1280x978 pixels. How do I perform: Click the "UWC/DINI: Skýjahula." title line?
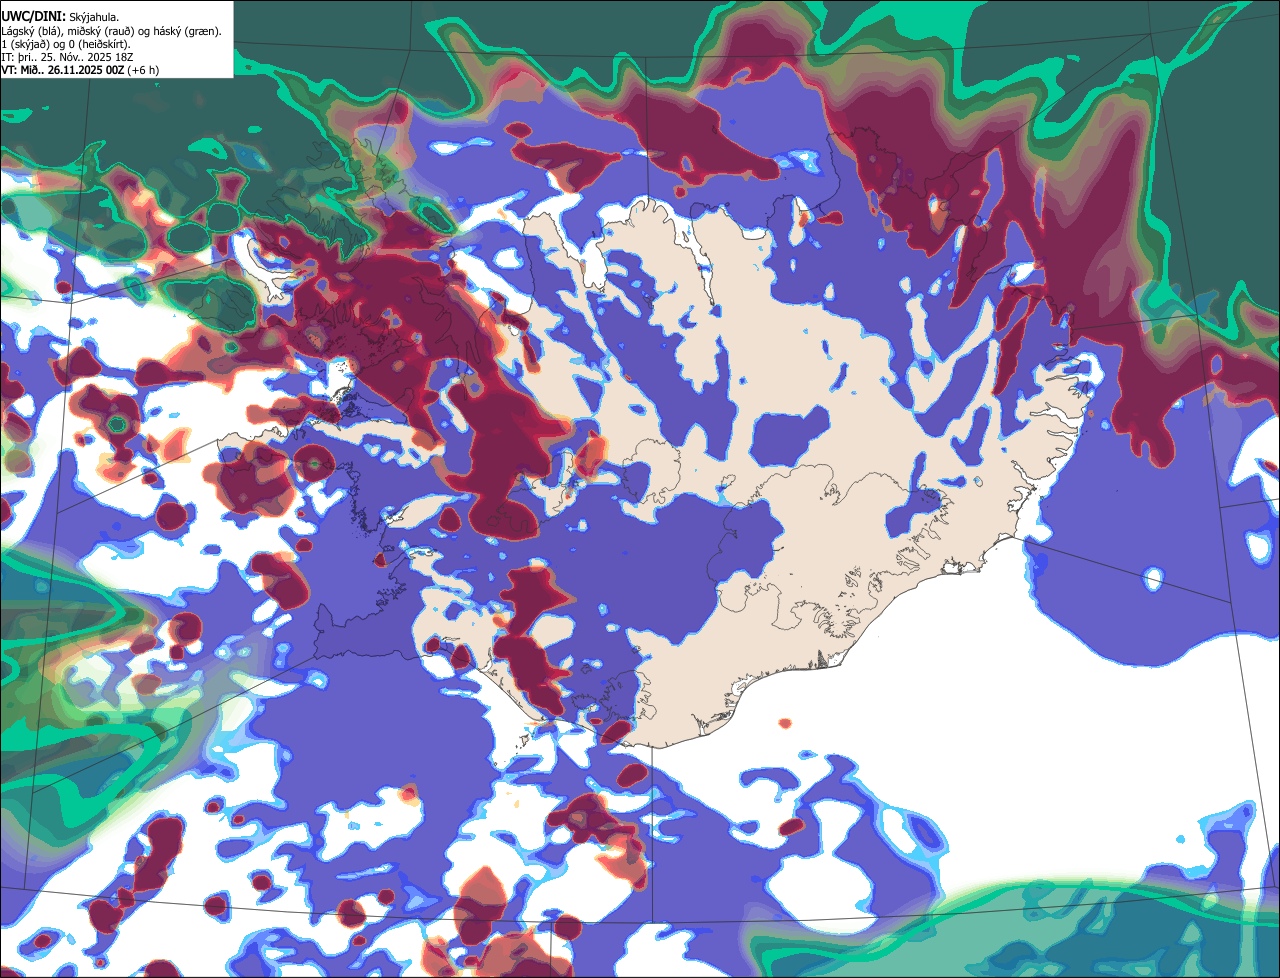[60, 17]
